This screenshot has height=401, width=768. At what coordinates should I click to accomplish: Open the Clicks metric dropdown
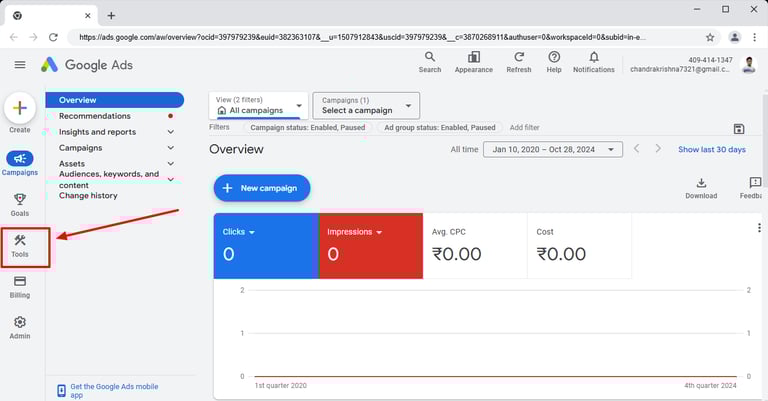pyautogui.click(x=239, y=232)
